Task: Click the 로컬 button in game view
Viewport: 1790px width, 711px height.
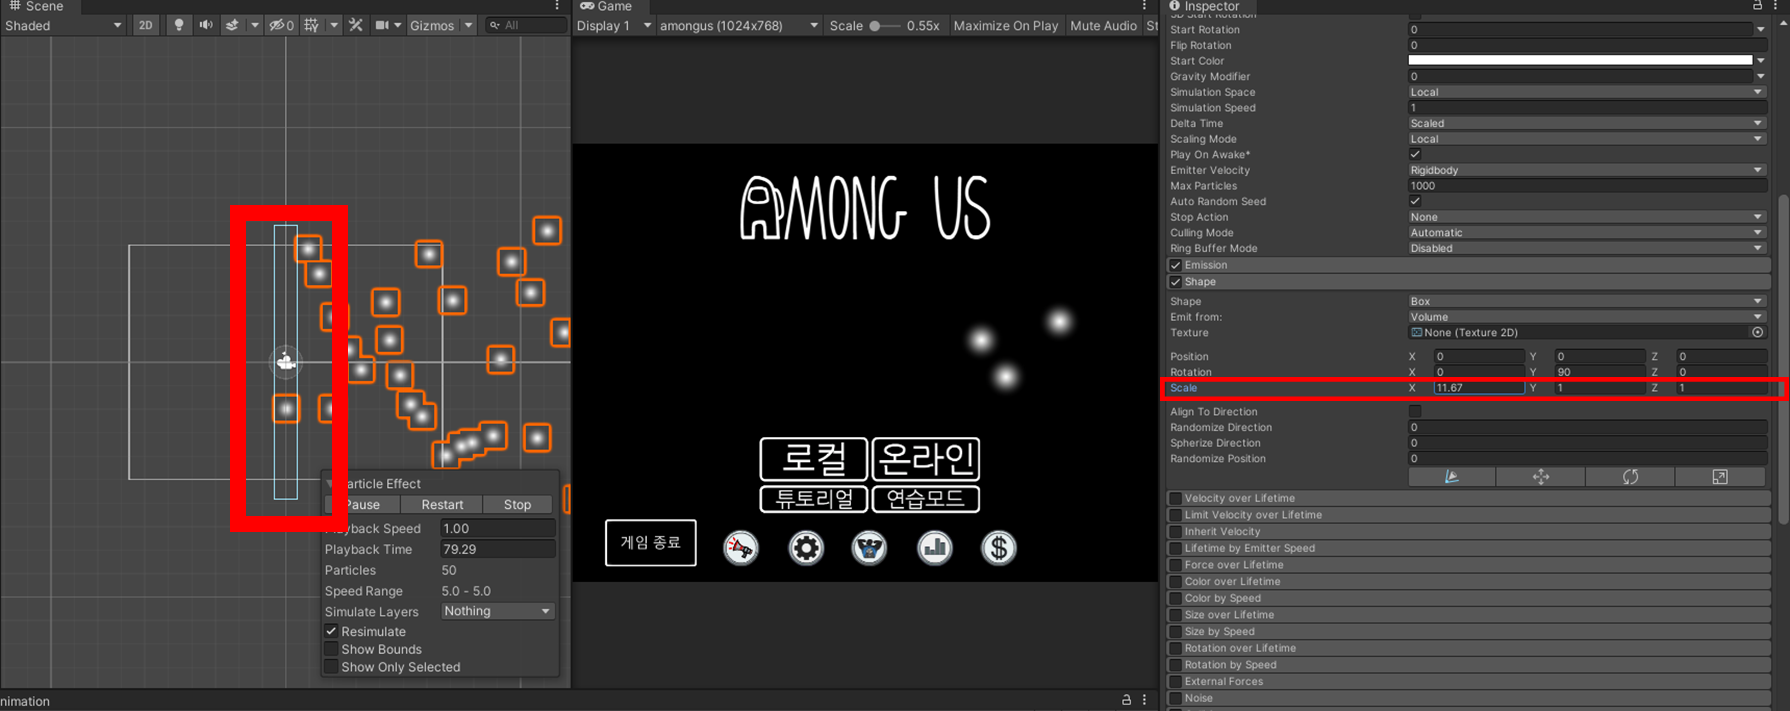Action: pyautogui.click(x=814, y=459)
